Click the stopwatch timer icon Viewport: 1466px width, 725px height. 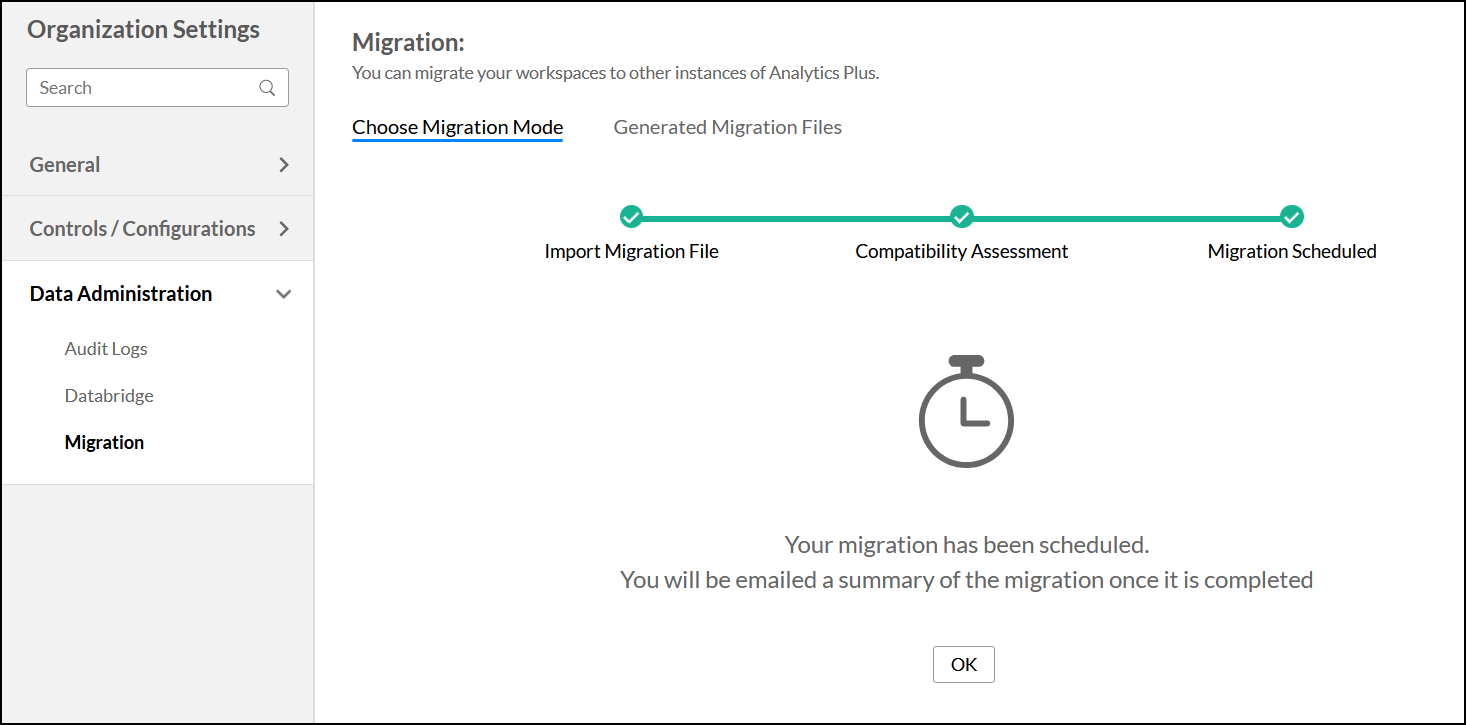[x=965, y=413]
